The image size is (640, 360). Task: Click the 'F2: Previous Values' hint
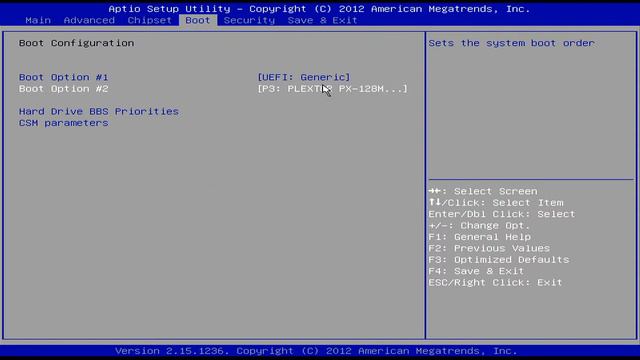coord(489,248)
